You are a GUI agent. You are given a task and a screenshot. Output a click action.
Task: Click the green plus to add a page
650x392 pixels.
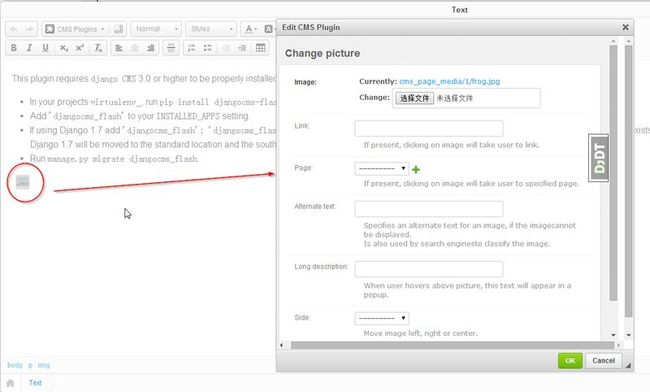[416, 169]
